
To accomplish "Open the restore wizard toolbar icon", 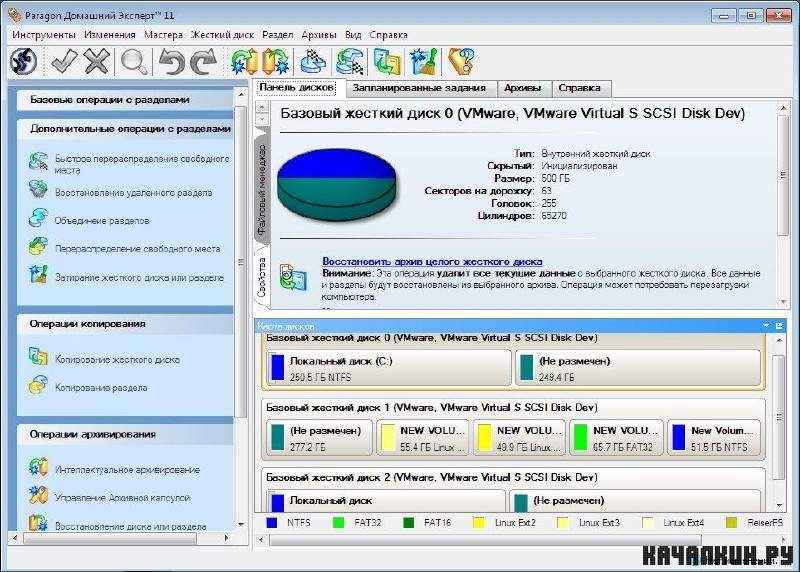I will tap(350, 62).
